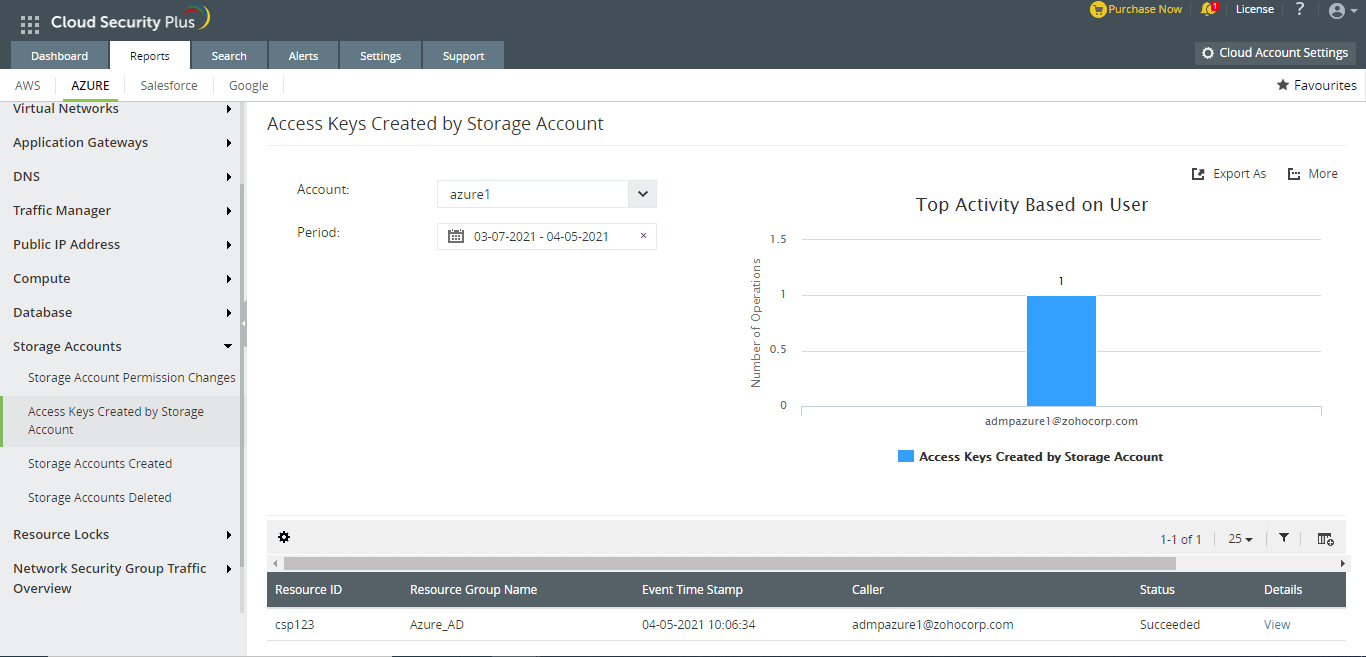The height and width of the screenshot is (657, 1366).
Task: Click the License link
Action: pyautogui.click(x=1254, y=9)
